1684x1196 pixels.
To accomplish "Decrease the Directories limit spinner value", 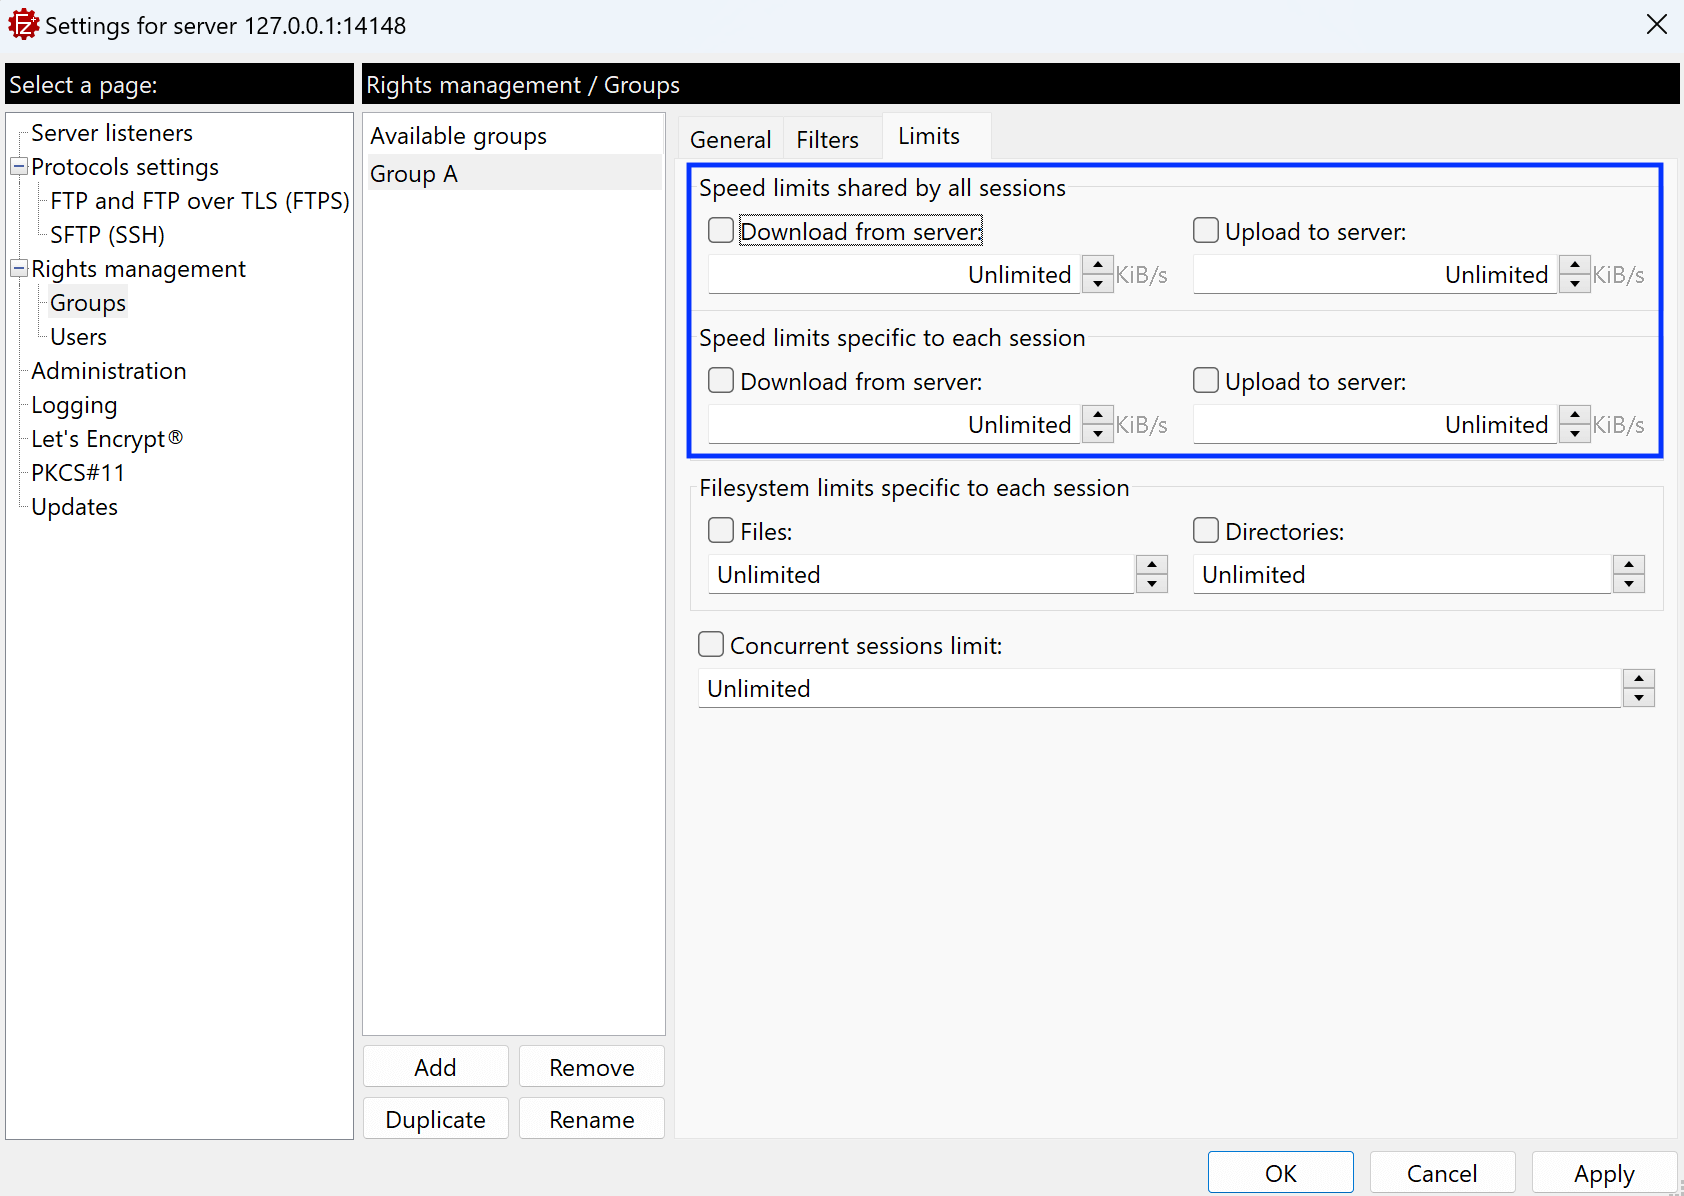I will point(1628,584).
